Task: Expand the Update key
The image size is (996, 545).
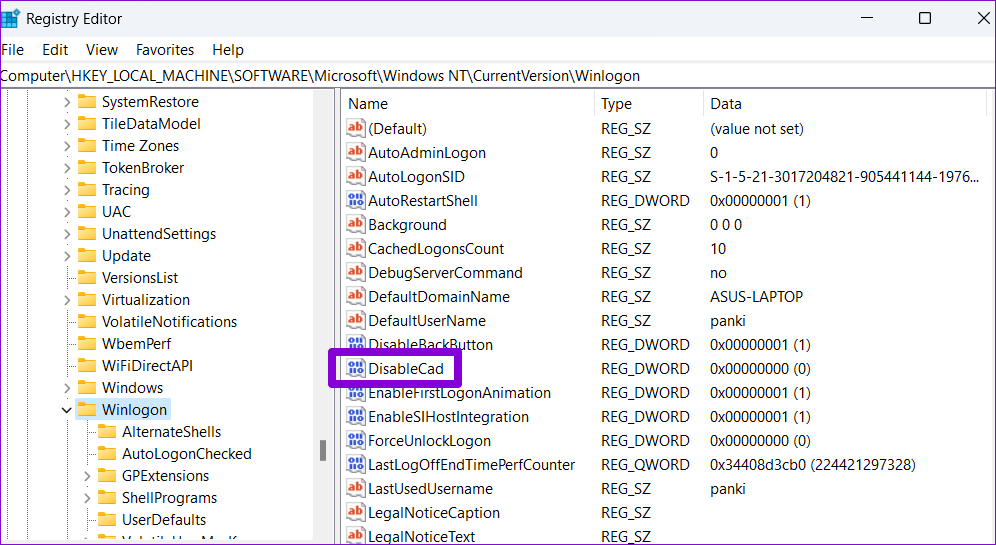Action: tap(67, 256)
